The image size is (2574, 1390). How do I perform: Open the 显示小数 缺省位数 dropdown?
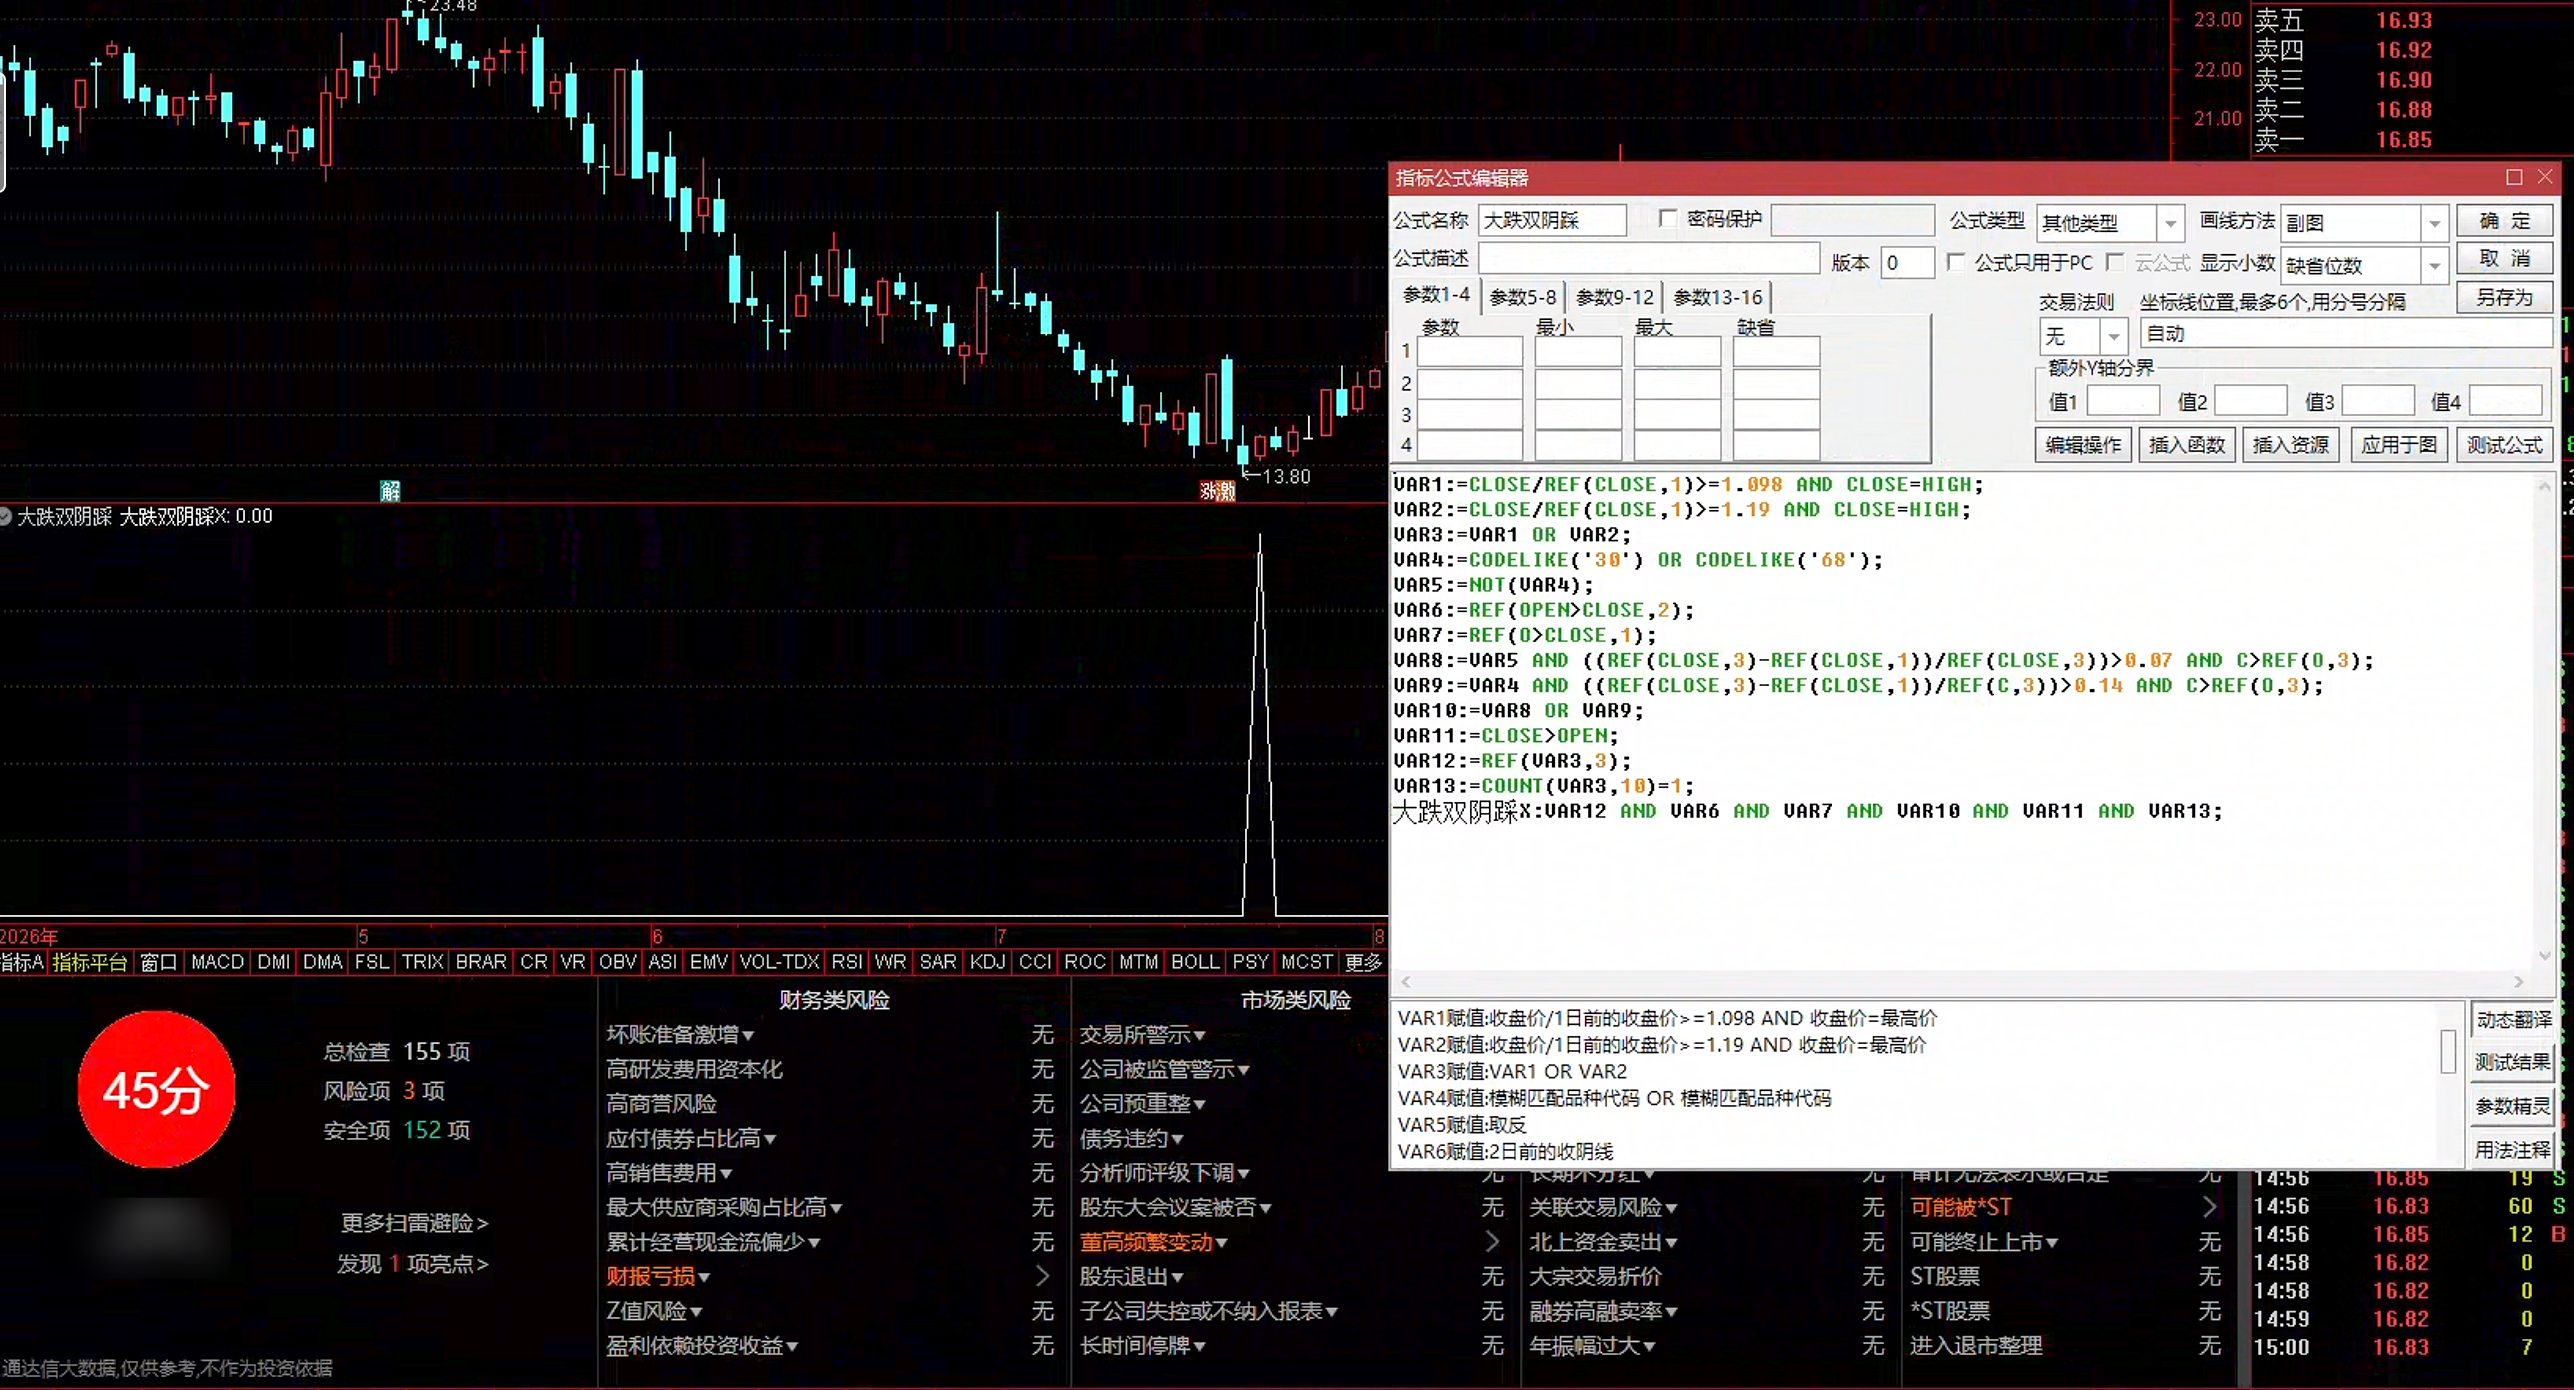(2435, 265)
